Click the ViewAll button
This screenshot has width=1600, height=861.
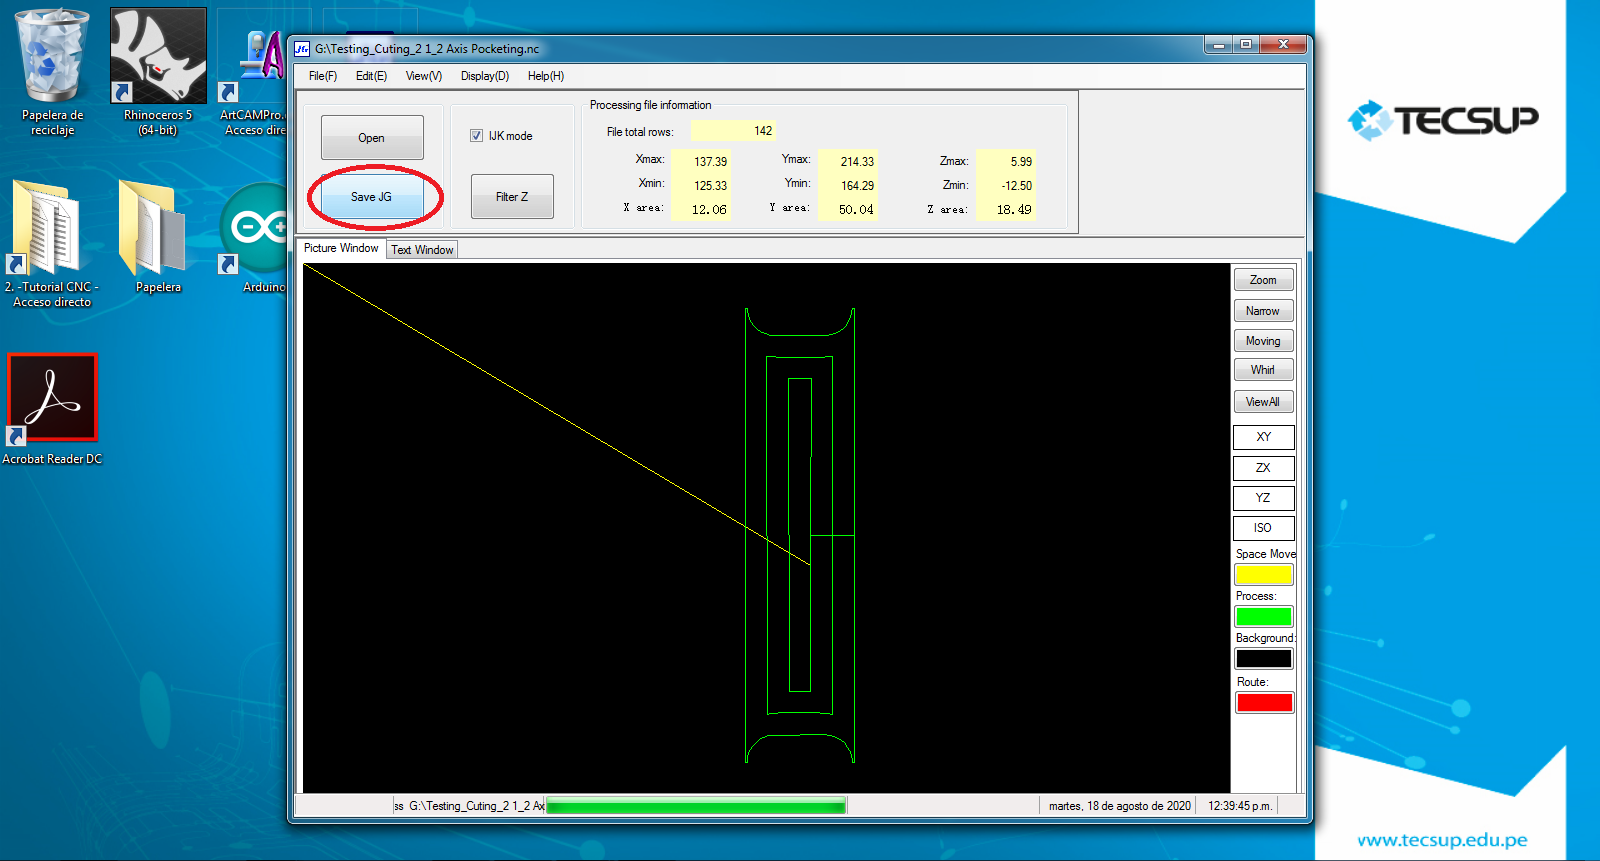click(1263, 402)
